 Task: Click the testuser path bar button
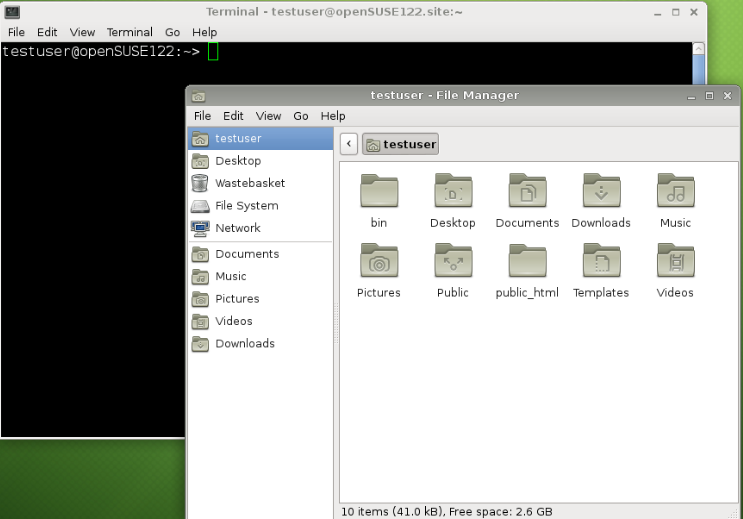(x=400, y=144)
